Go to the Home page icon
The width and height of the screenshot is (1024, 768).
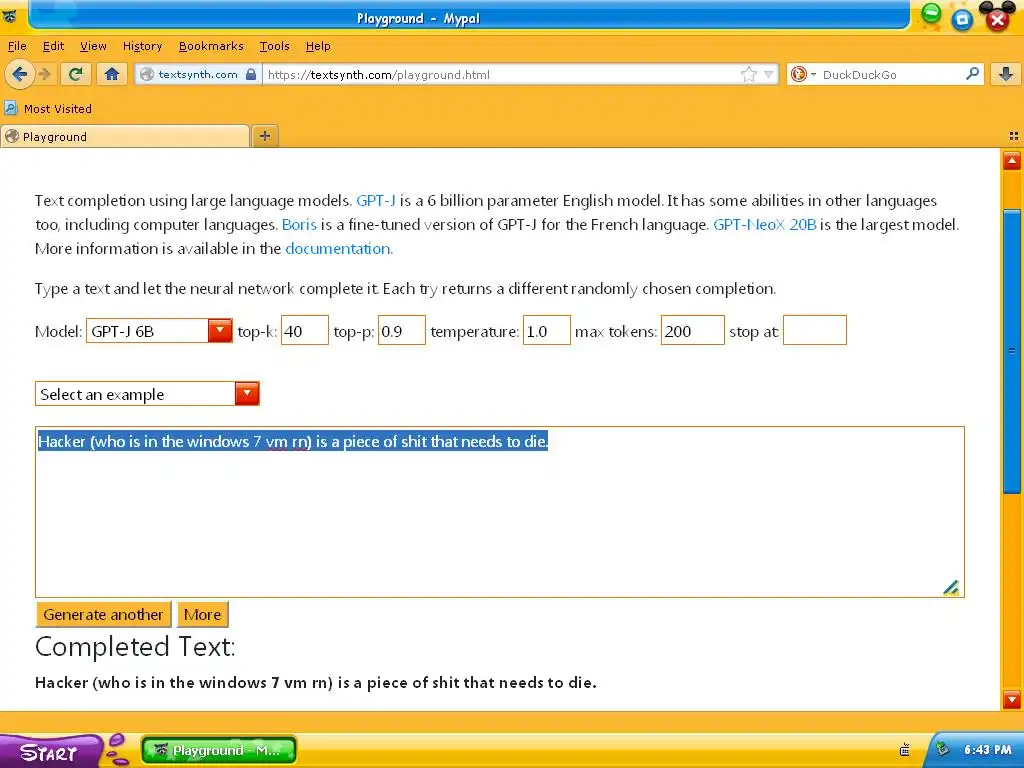[112, 74]
